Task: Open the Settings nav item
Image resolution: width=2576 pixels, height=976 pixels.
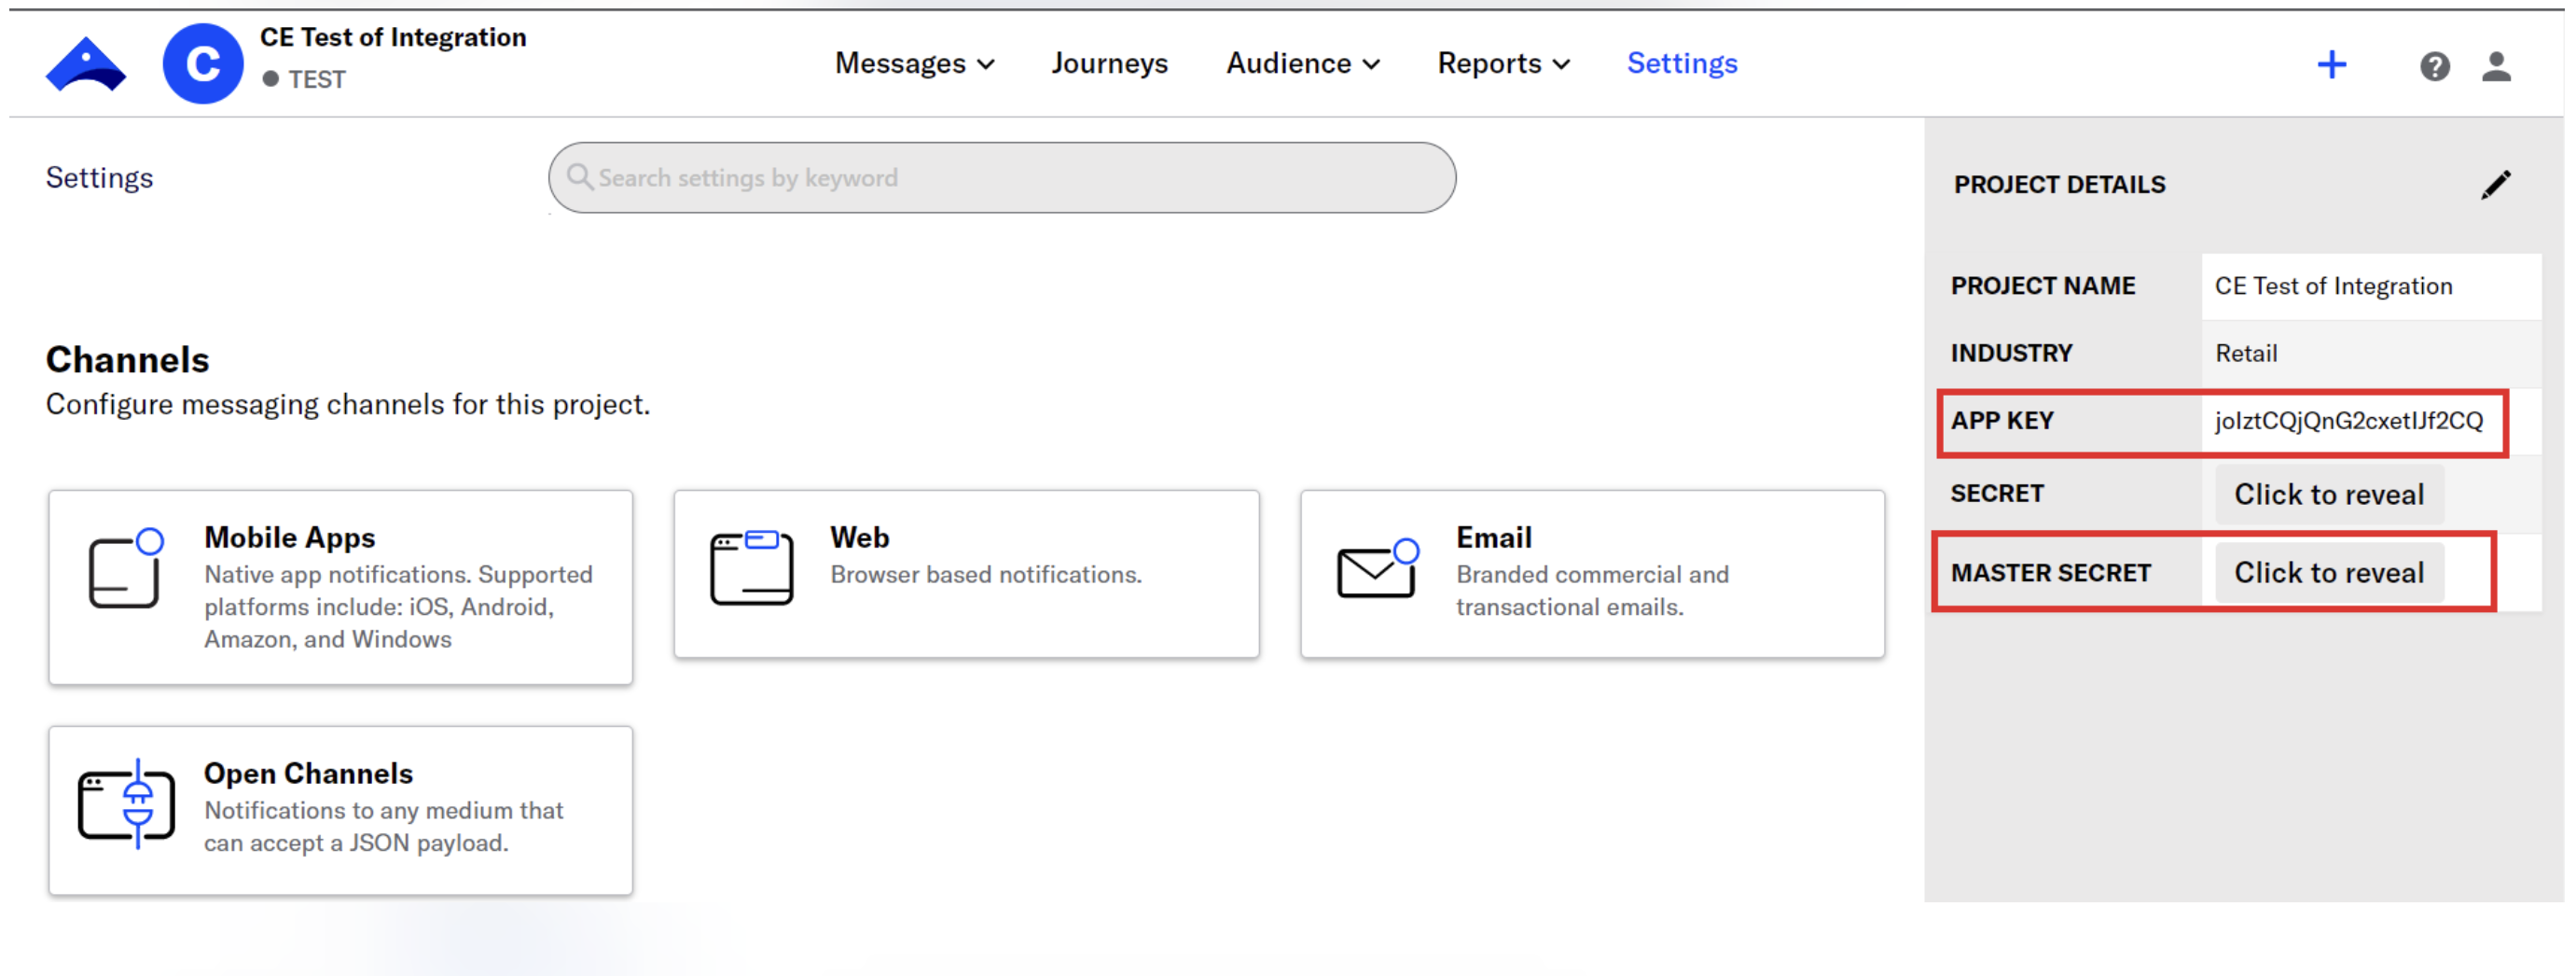Action: (1682, 63)
